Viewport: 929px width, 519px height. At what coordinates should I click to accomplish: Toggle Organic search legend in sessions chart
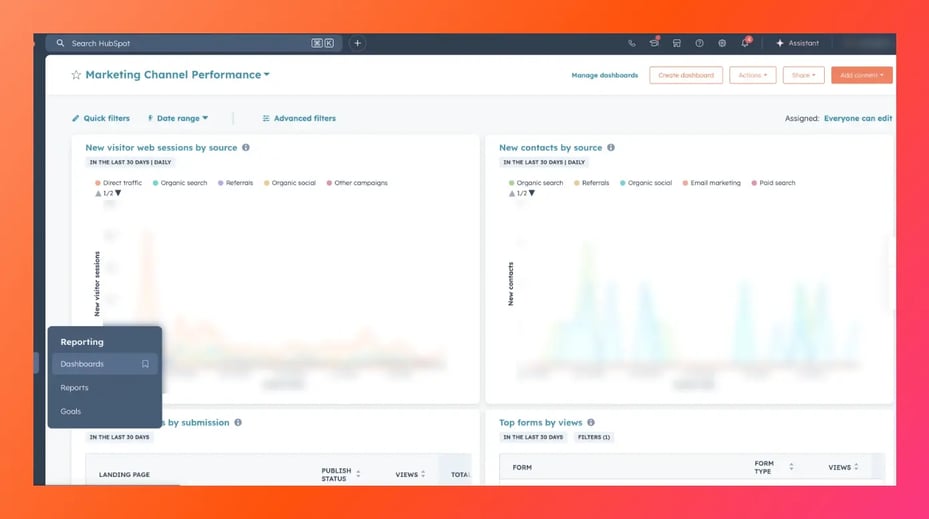(180, 183)
